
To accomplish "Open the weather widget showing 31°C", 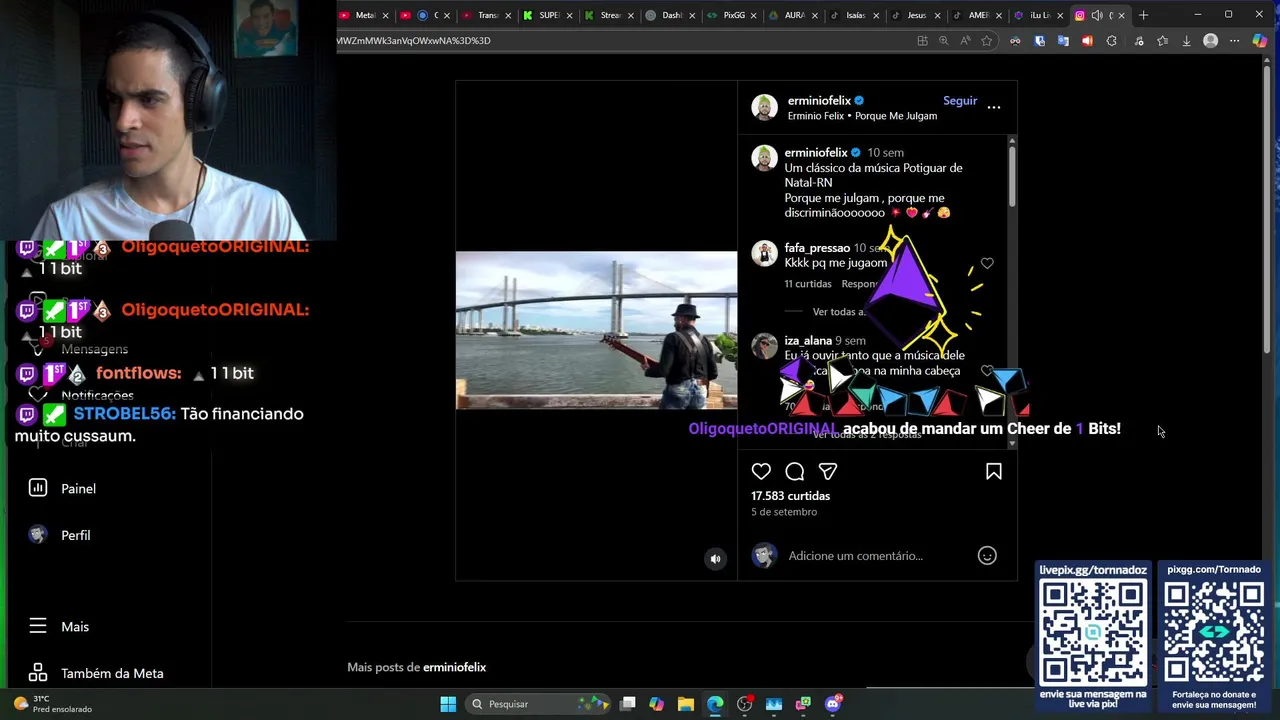I will pos(52,704).
